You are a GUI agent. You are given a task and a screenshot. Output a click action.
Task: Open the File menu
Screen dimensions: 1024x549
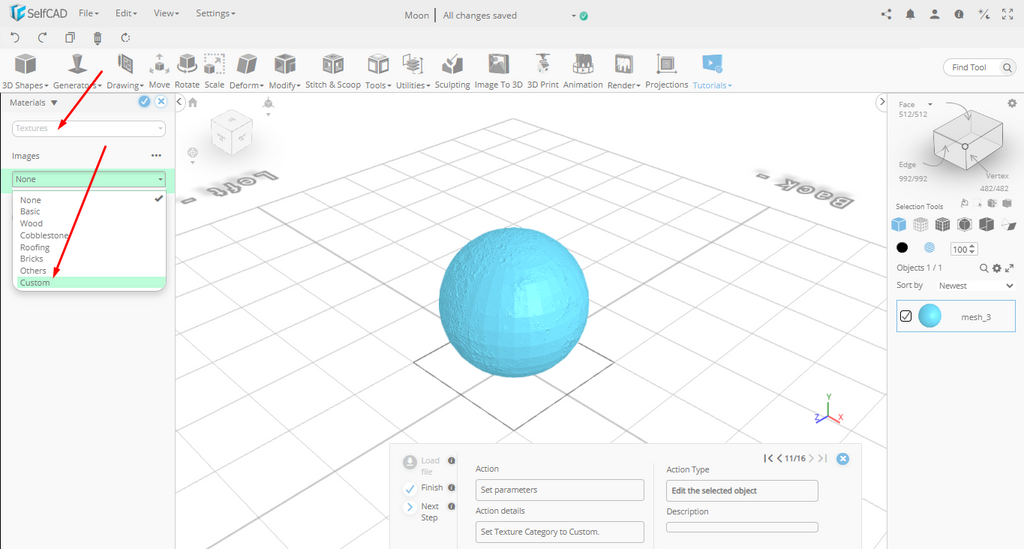88,14
